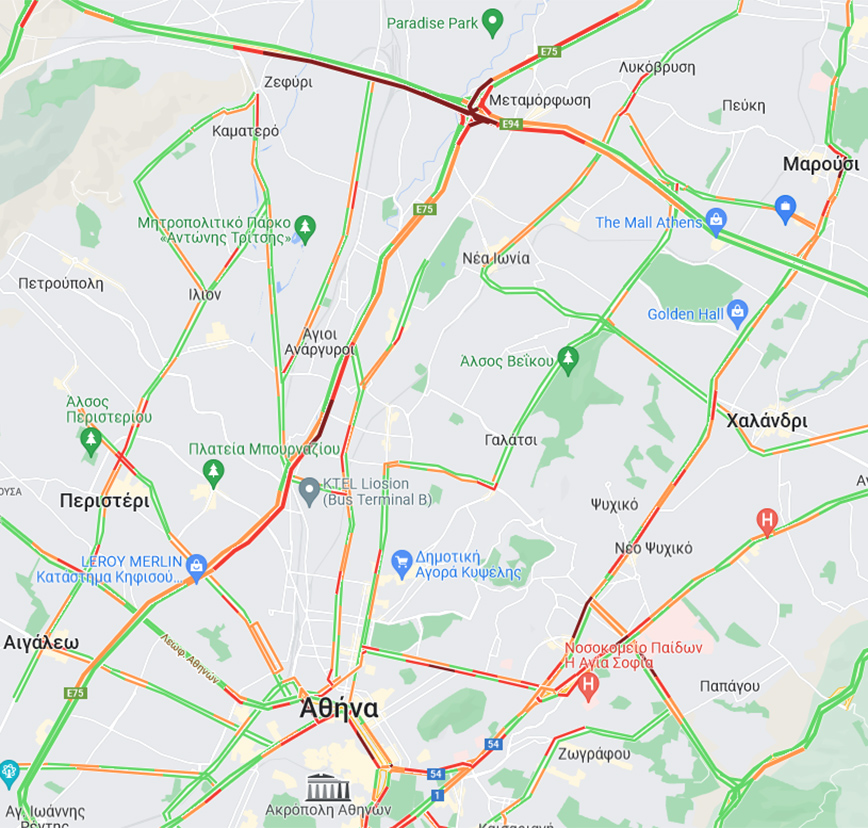Screen dimensions: 868x828
Task: Open the Golden Hall shopping pin
Action: [x=737, y=314]
